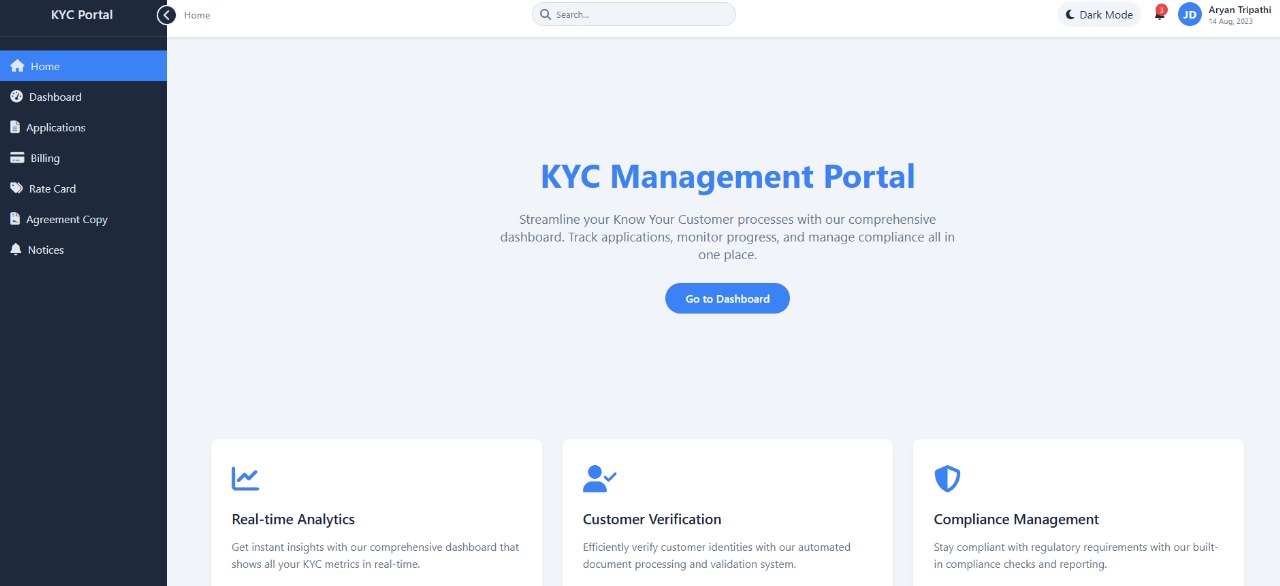
Task: Click the Applications document icon
Action: pyautogui.click(x=16, y=127)
